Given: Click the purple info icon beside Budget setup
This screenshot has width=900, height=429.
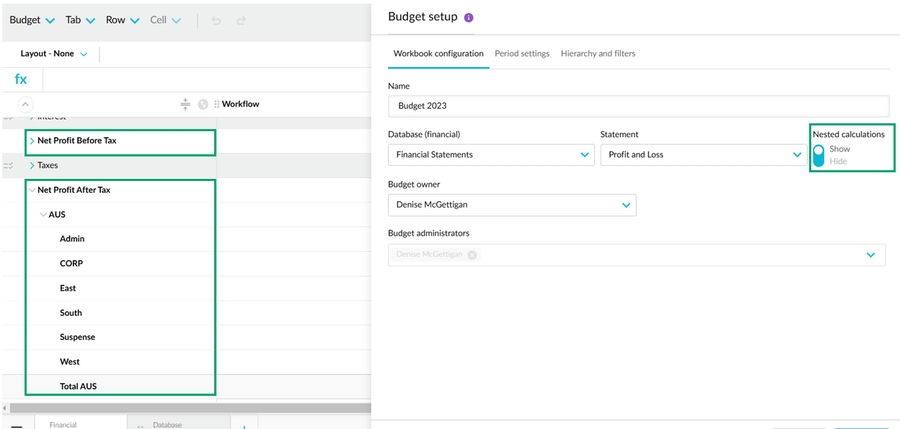Looking at the screenshot, I should (x=469, y=18).
